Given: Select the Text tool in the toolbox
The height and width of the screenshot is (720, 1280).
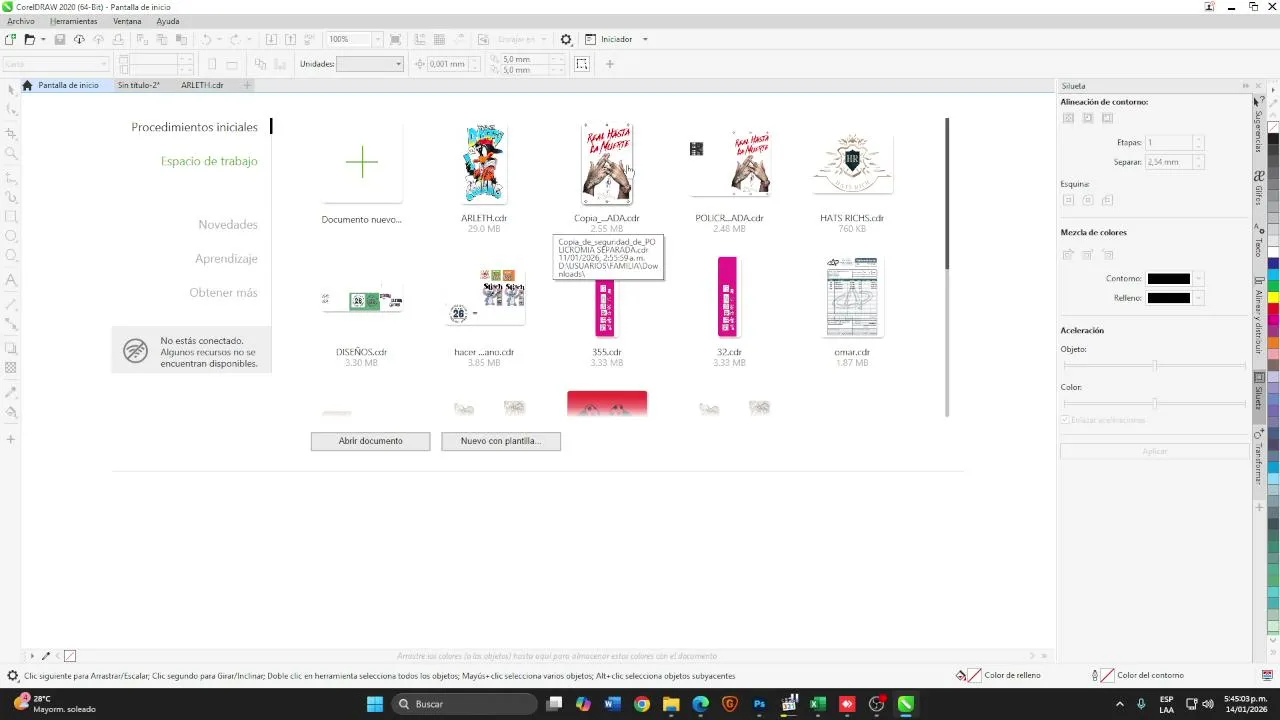Looking at the screenshot, I should (x=11, y=280).
